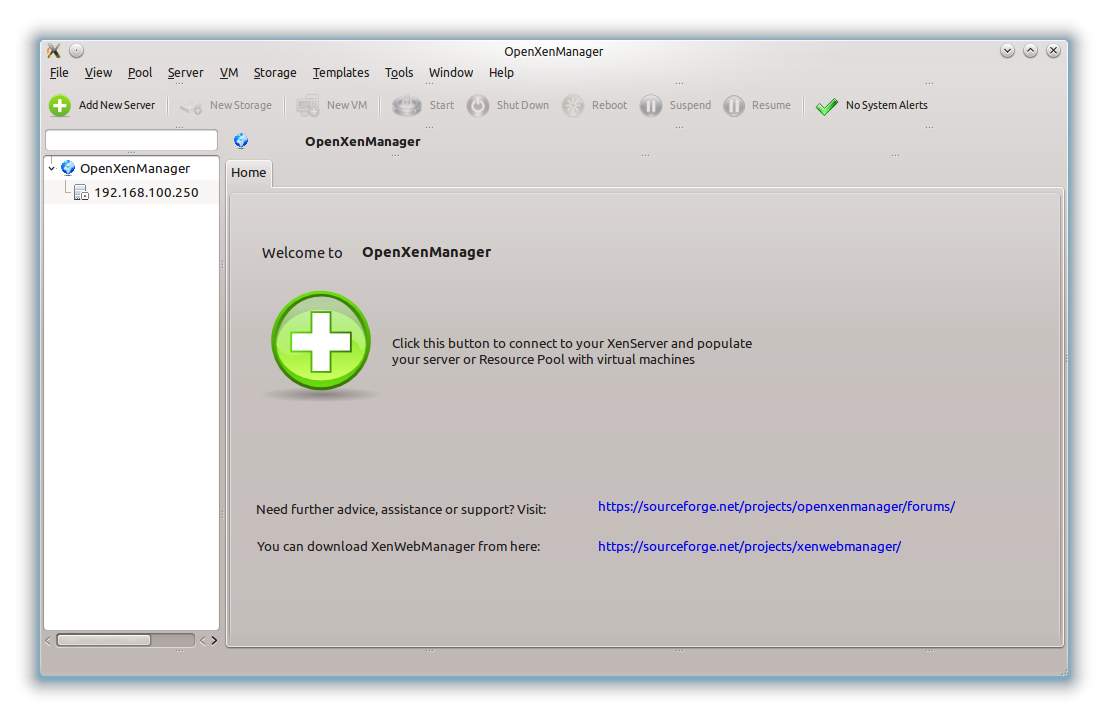Open the Templates menu

(341, 73)
